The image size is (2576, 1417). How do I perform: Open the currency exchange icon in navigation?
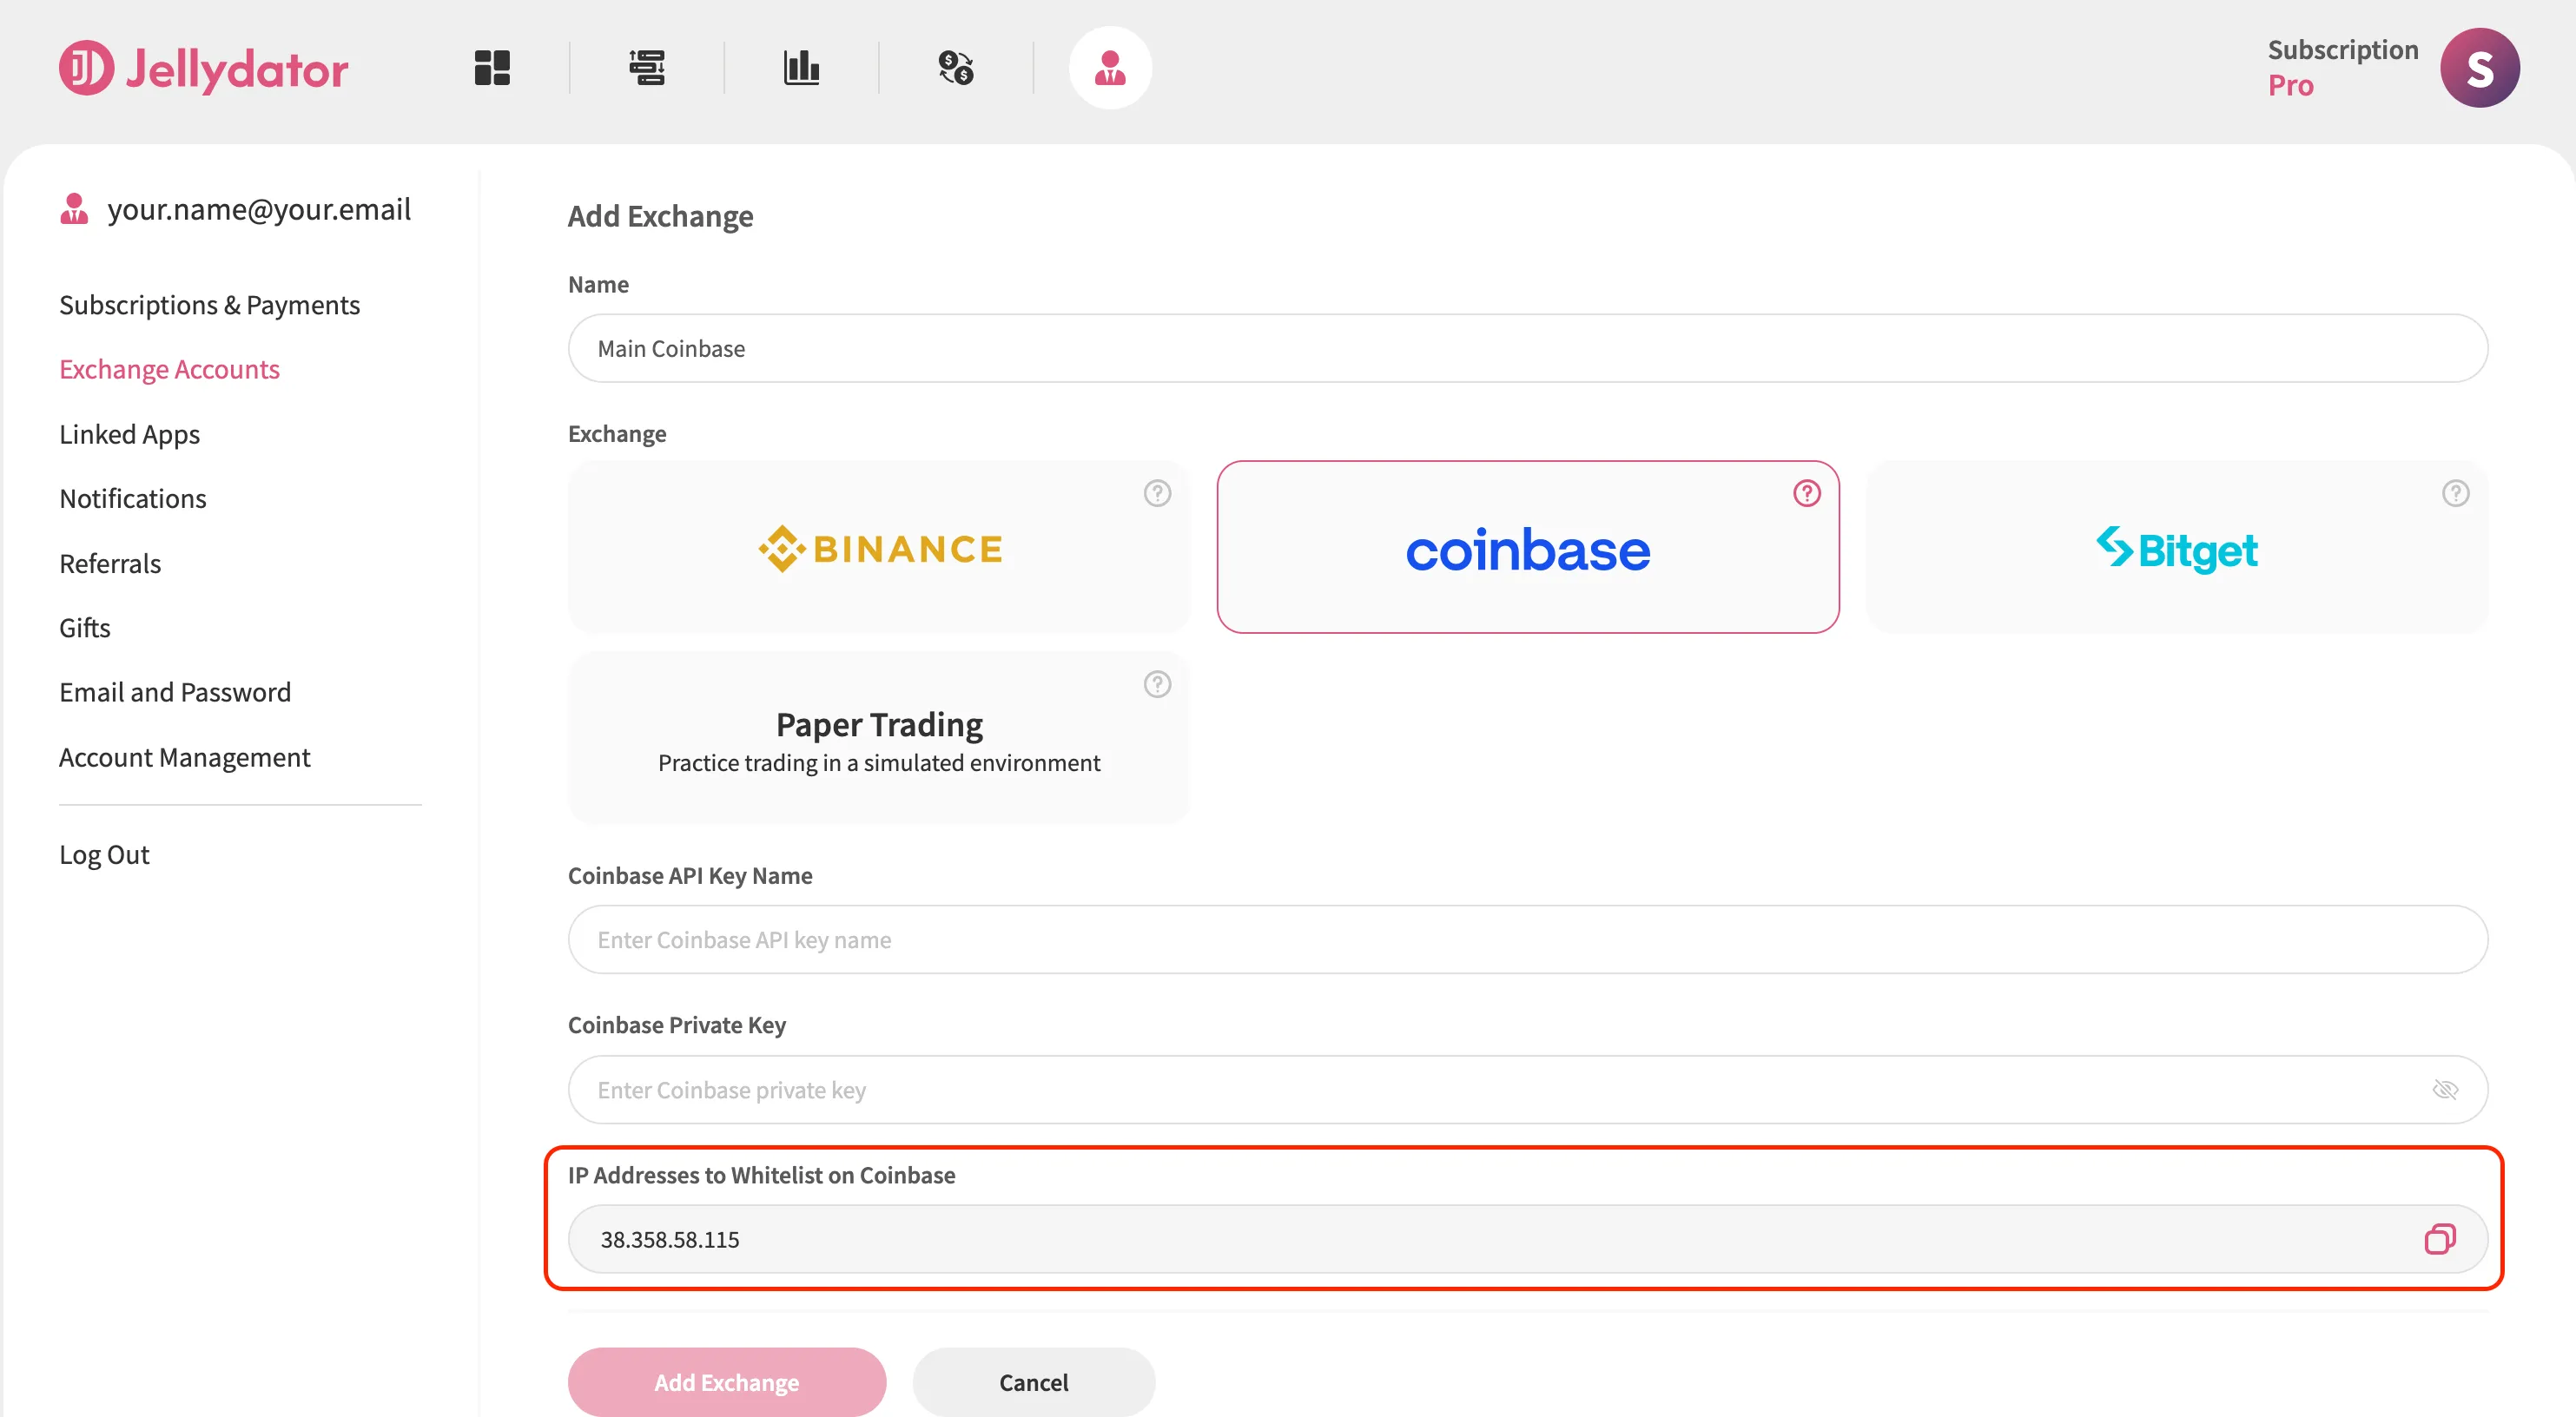coord(956,68)
